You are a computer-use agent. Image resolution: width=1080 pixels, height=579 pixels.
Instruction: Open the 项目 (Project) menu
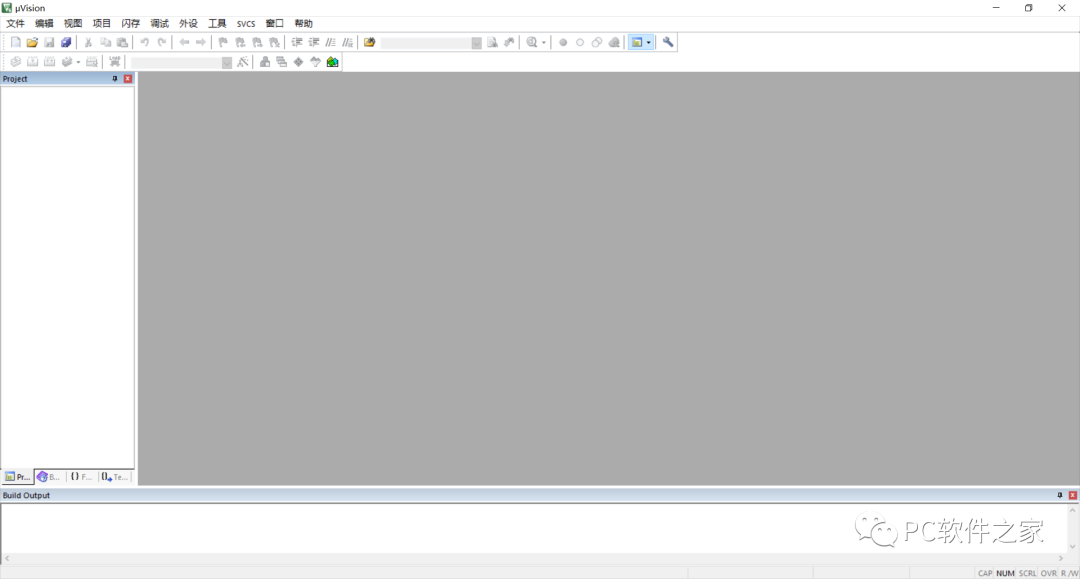(x=102, y=23)
